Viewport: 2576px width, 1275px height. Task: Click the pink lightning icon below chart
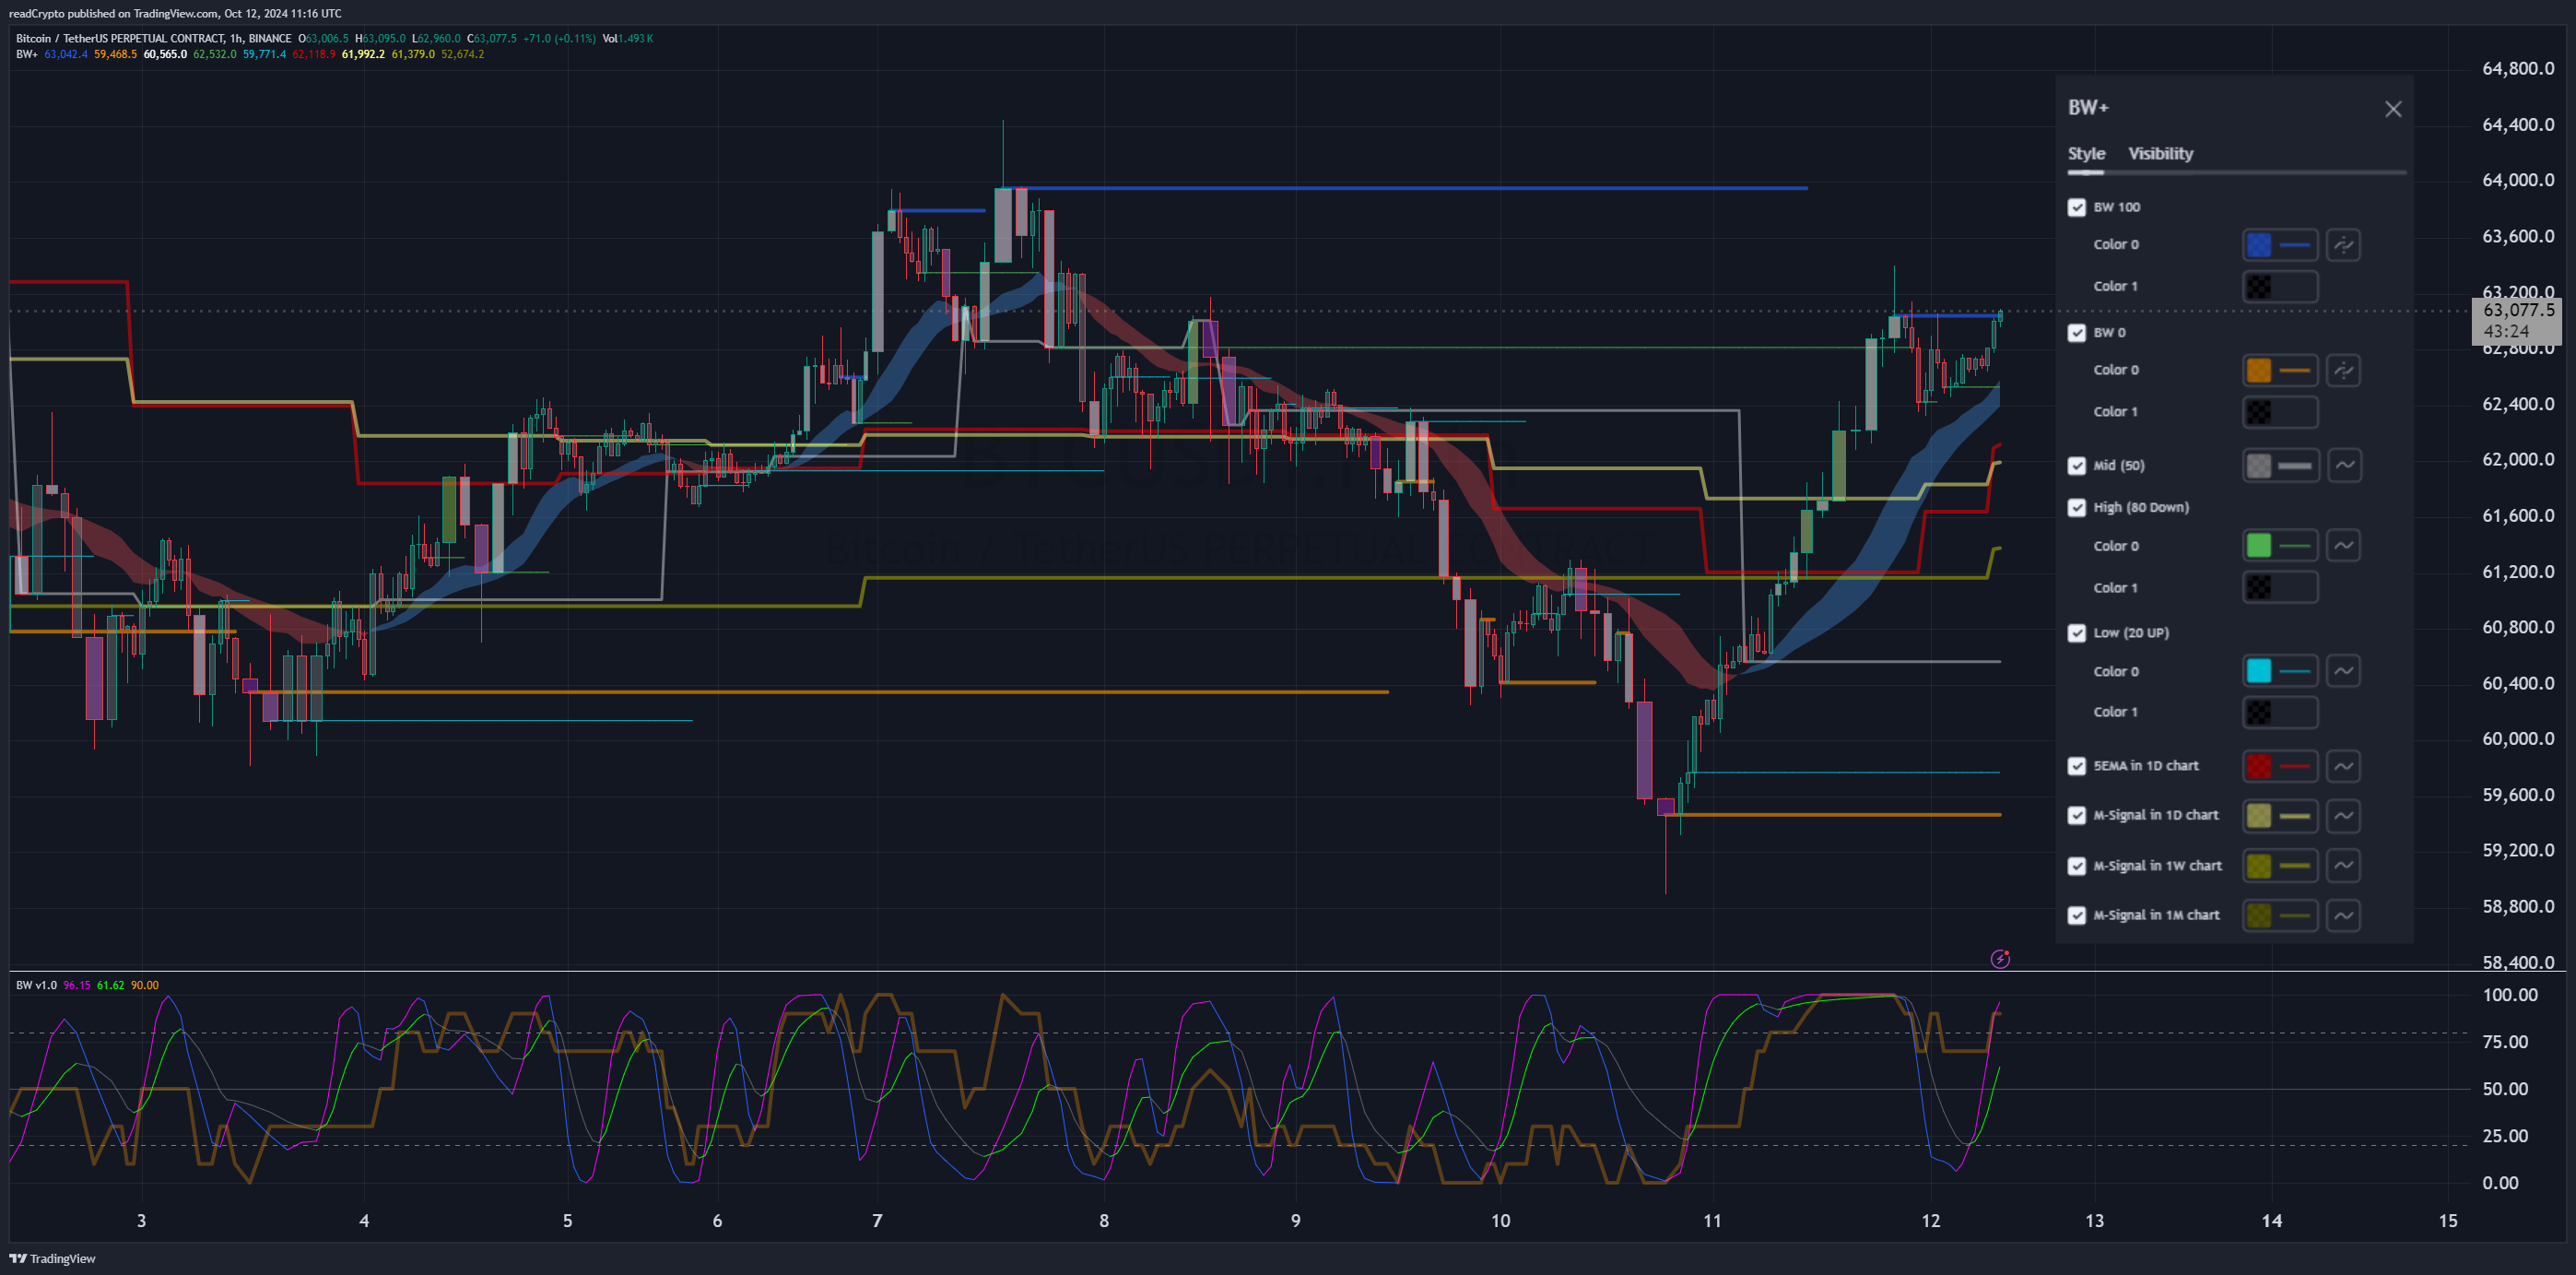pos(1999,959)
